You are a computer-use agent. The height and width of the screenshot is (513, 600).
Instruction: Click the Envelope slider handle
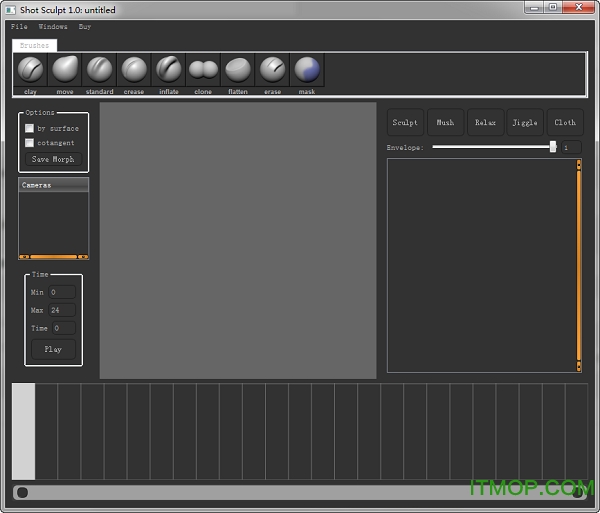pos(553,147)
